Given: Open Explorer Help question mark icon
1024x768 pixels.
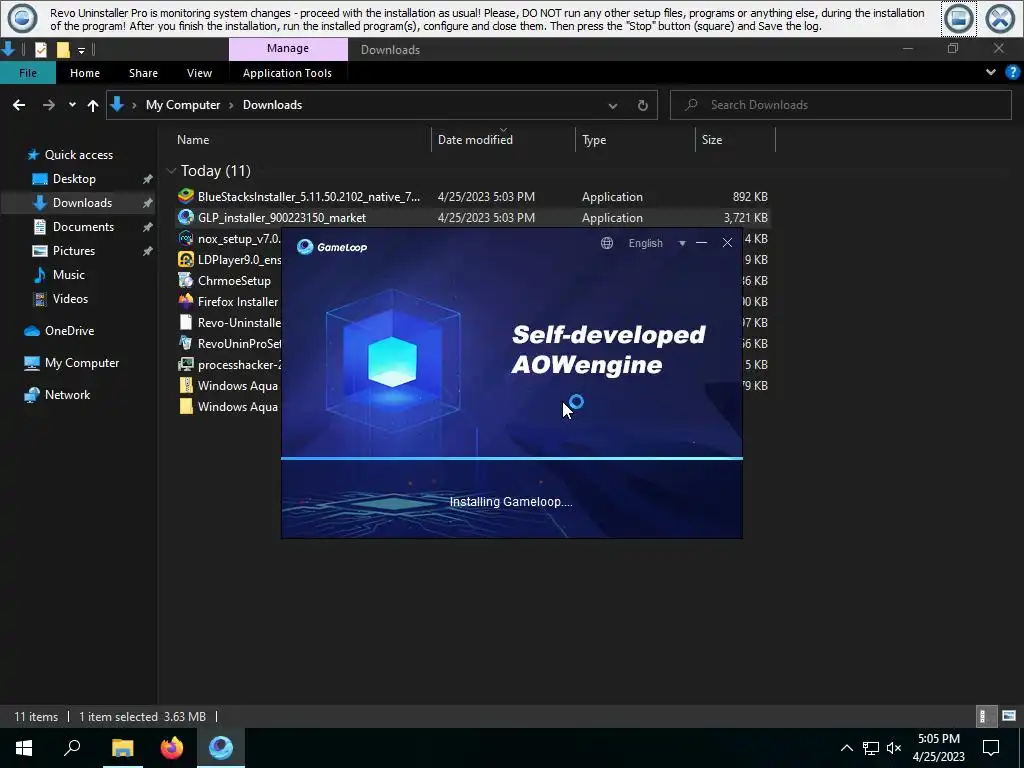Looking at the screenshot, I should tap(1013, 72).
